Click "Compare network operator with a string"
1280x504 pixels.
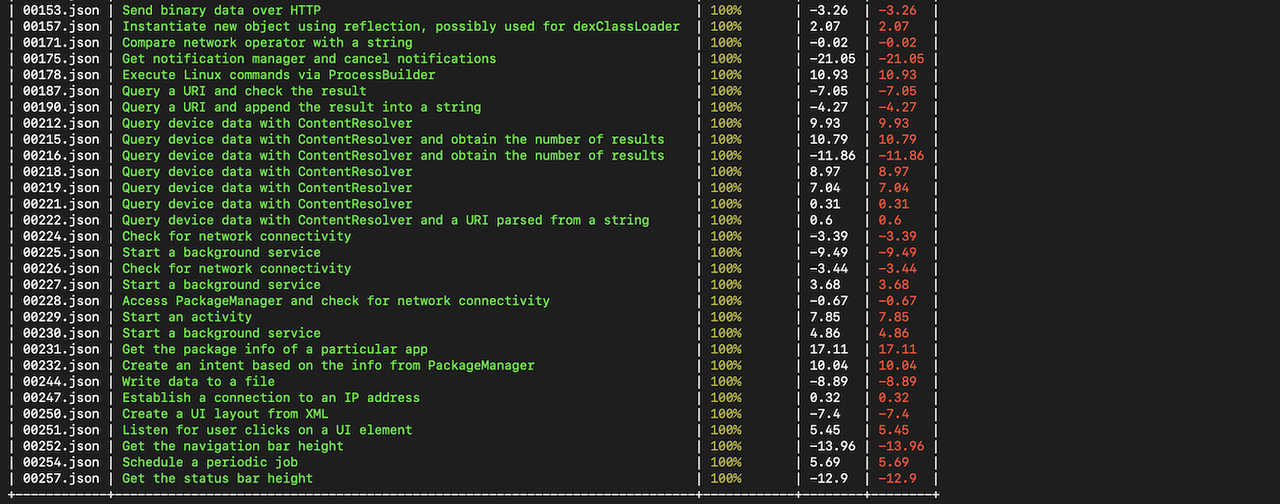[267, 42]
